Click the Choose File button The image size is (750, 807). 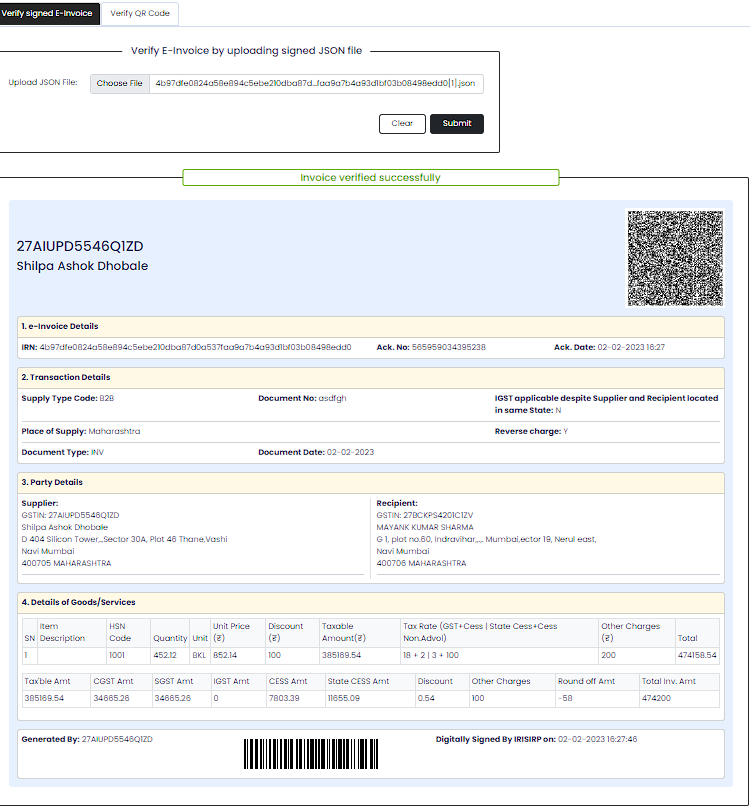point(119,83)
